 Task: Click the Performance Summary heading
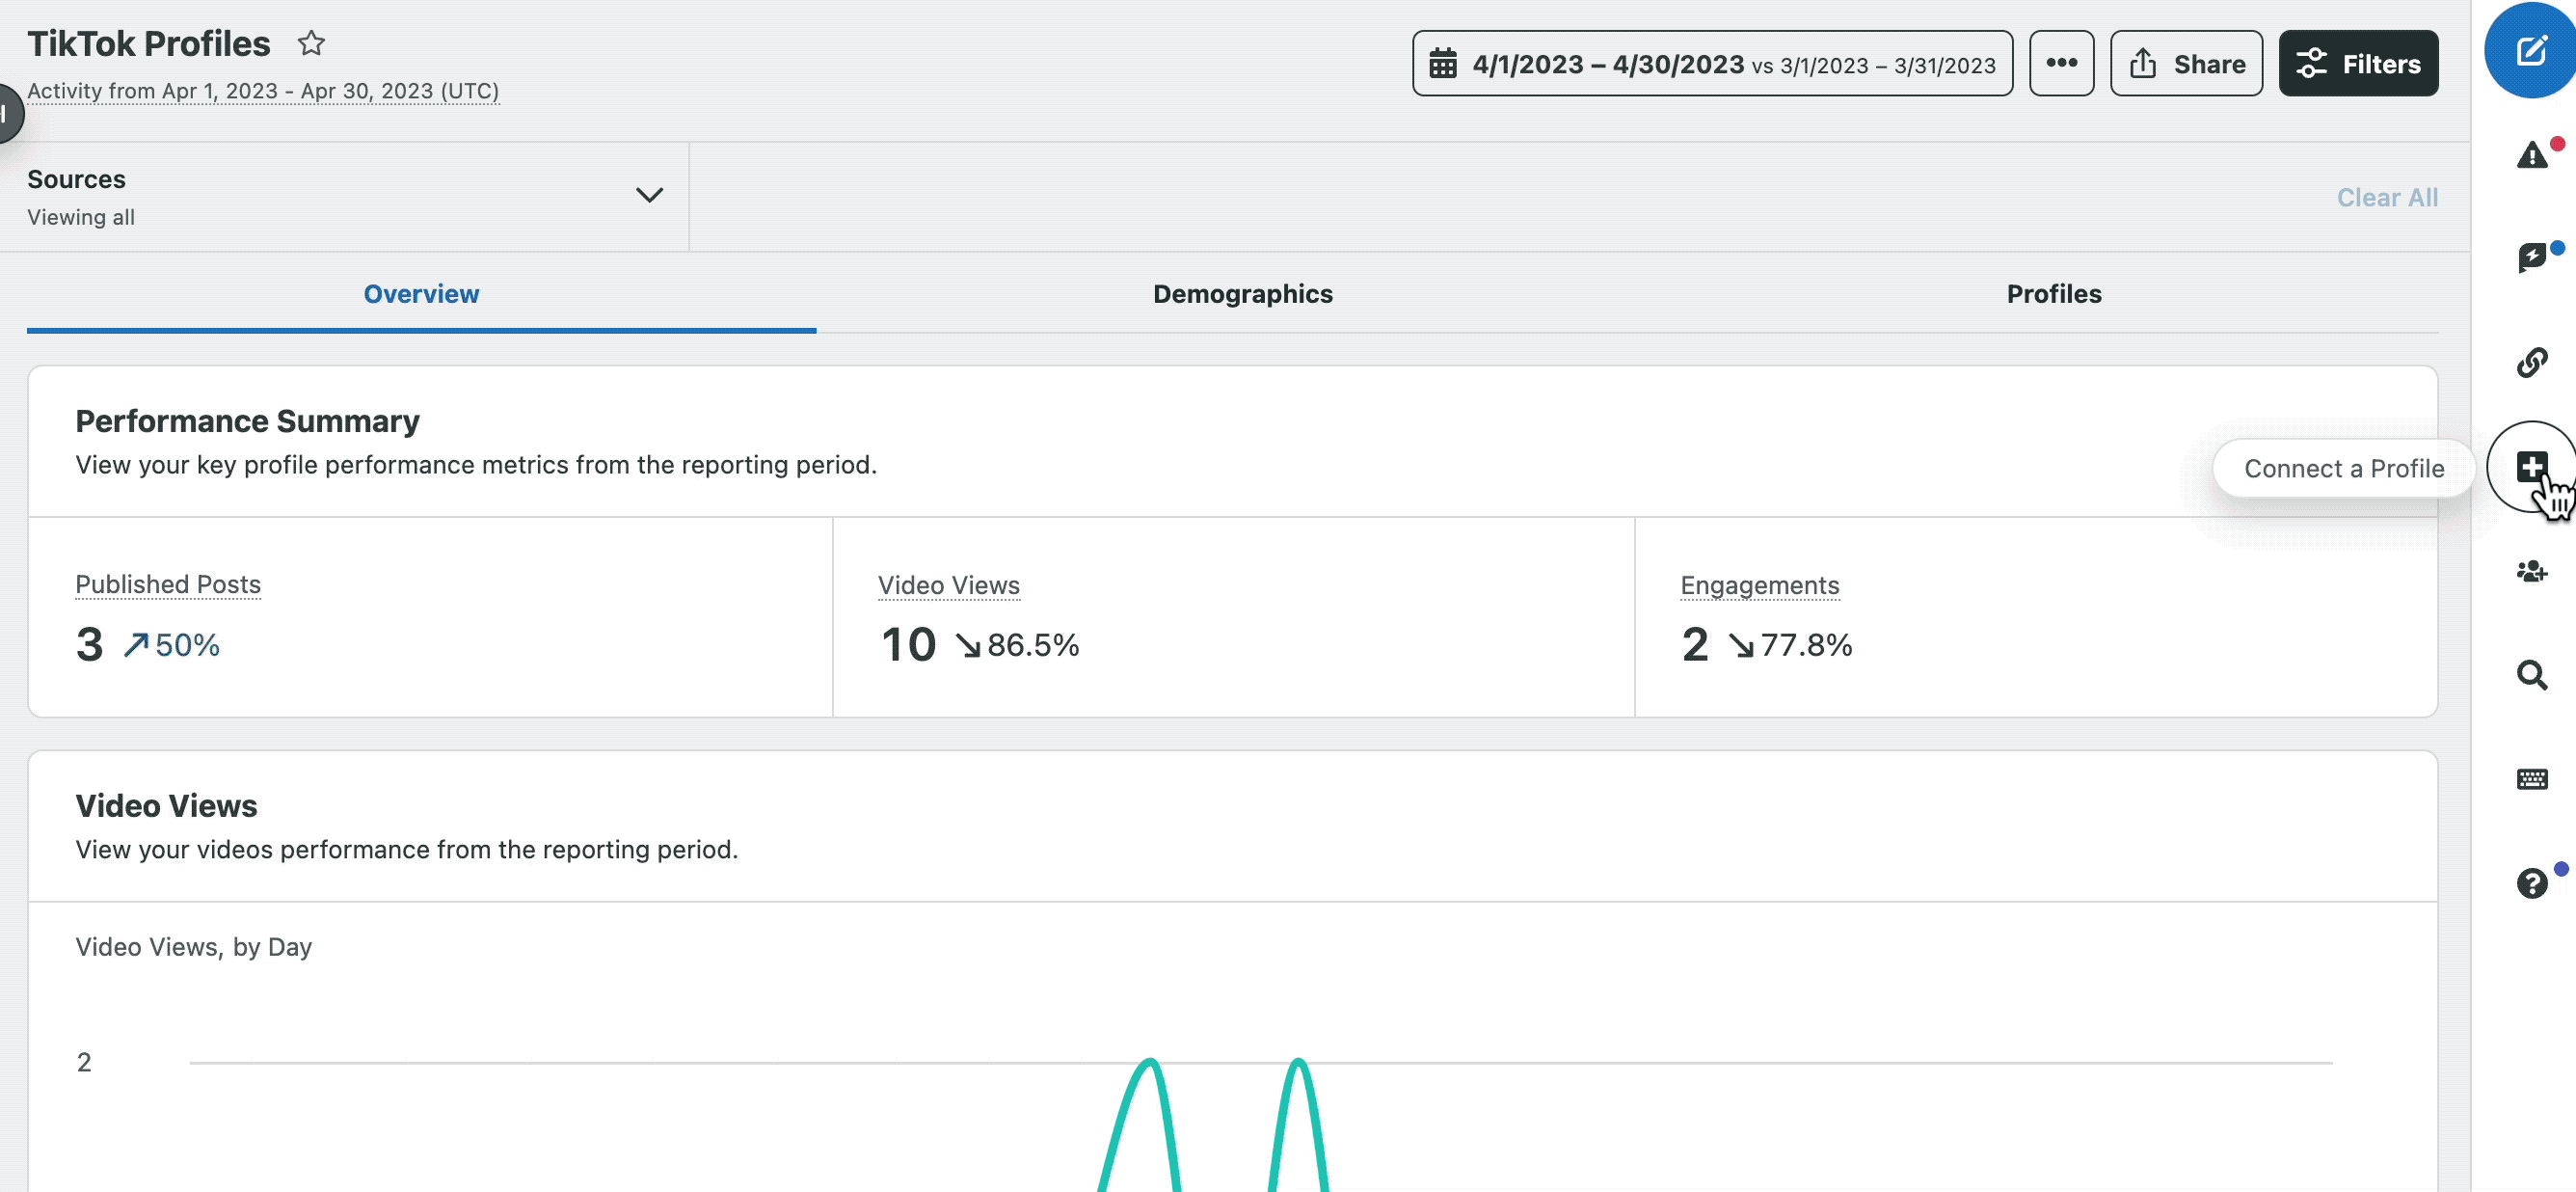[247, 421]
